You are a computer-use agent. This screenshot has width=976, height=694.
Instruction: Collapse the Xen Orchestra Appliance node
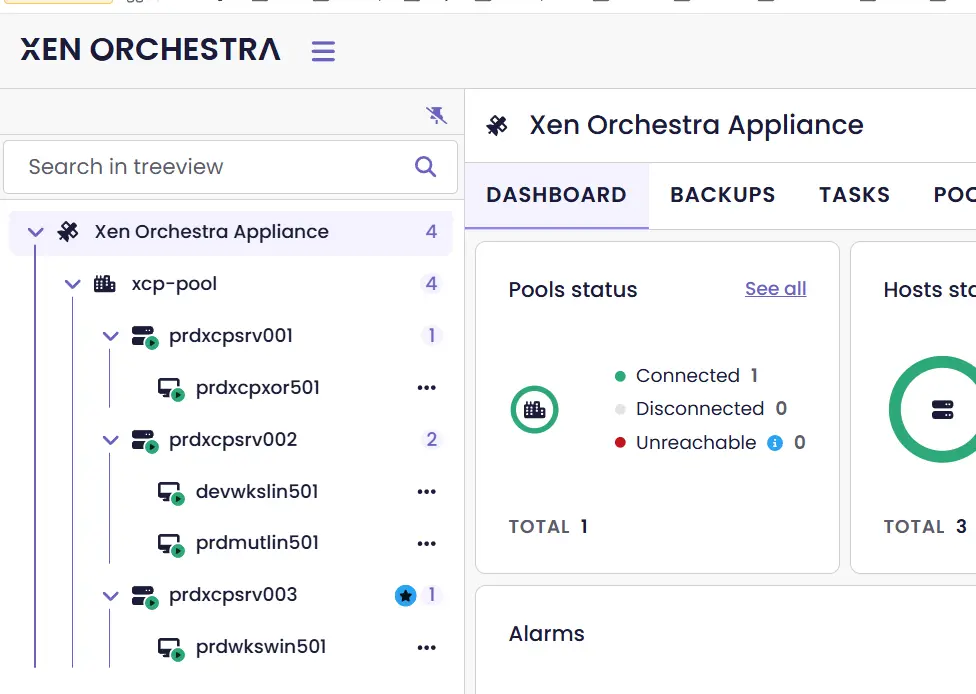click(x=35, y=231)
